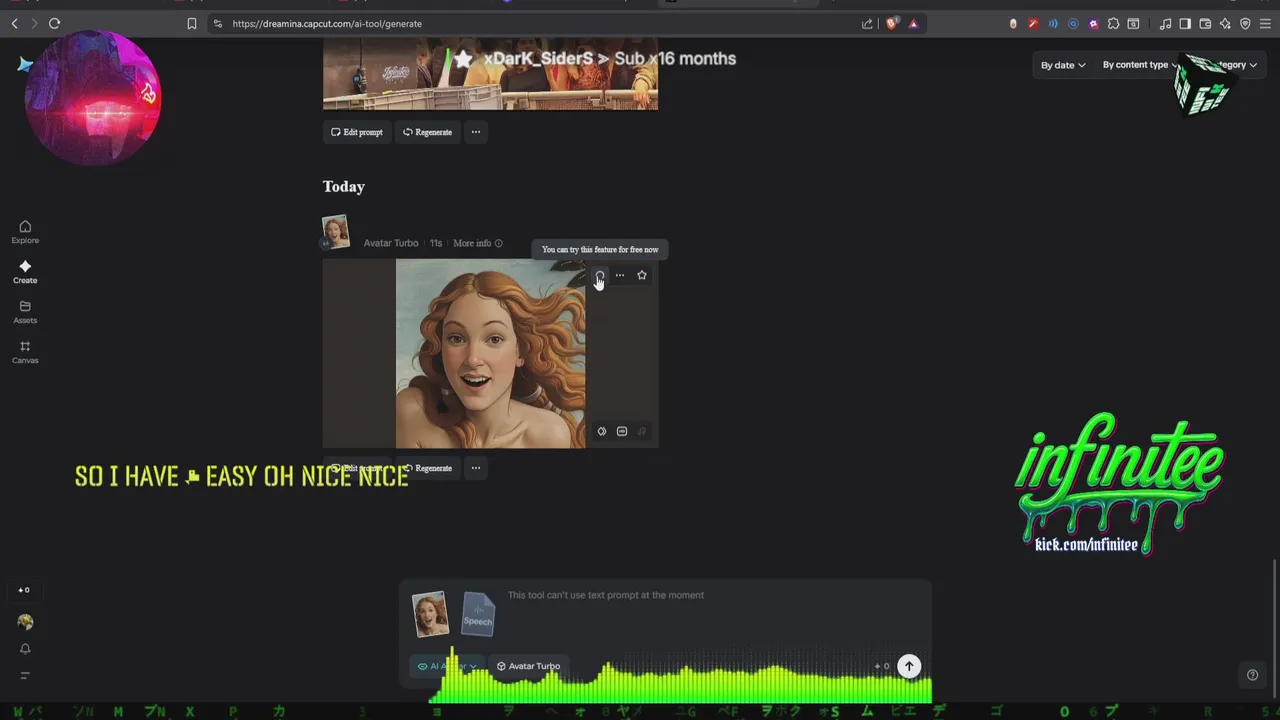Screen dimensions: 1280x720
Task: Open the browser hamburger menu
Action: pyautogui.click(x=1265, y=23)
